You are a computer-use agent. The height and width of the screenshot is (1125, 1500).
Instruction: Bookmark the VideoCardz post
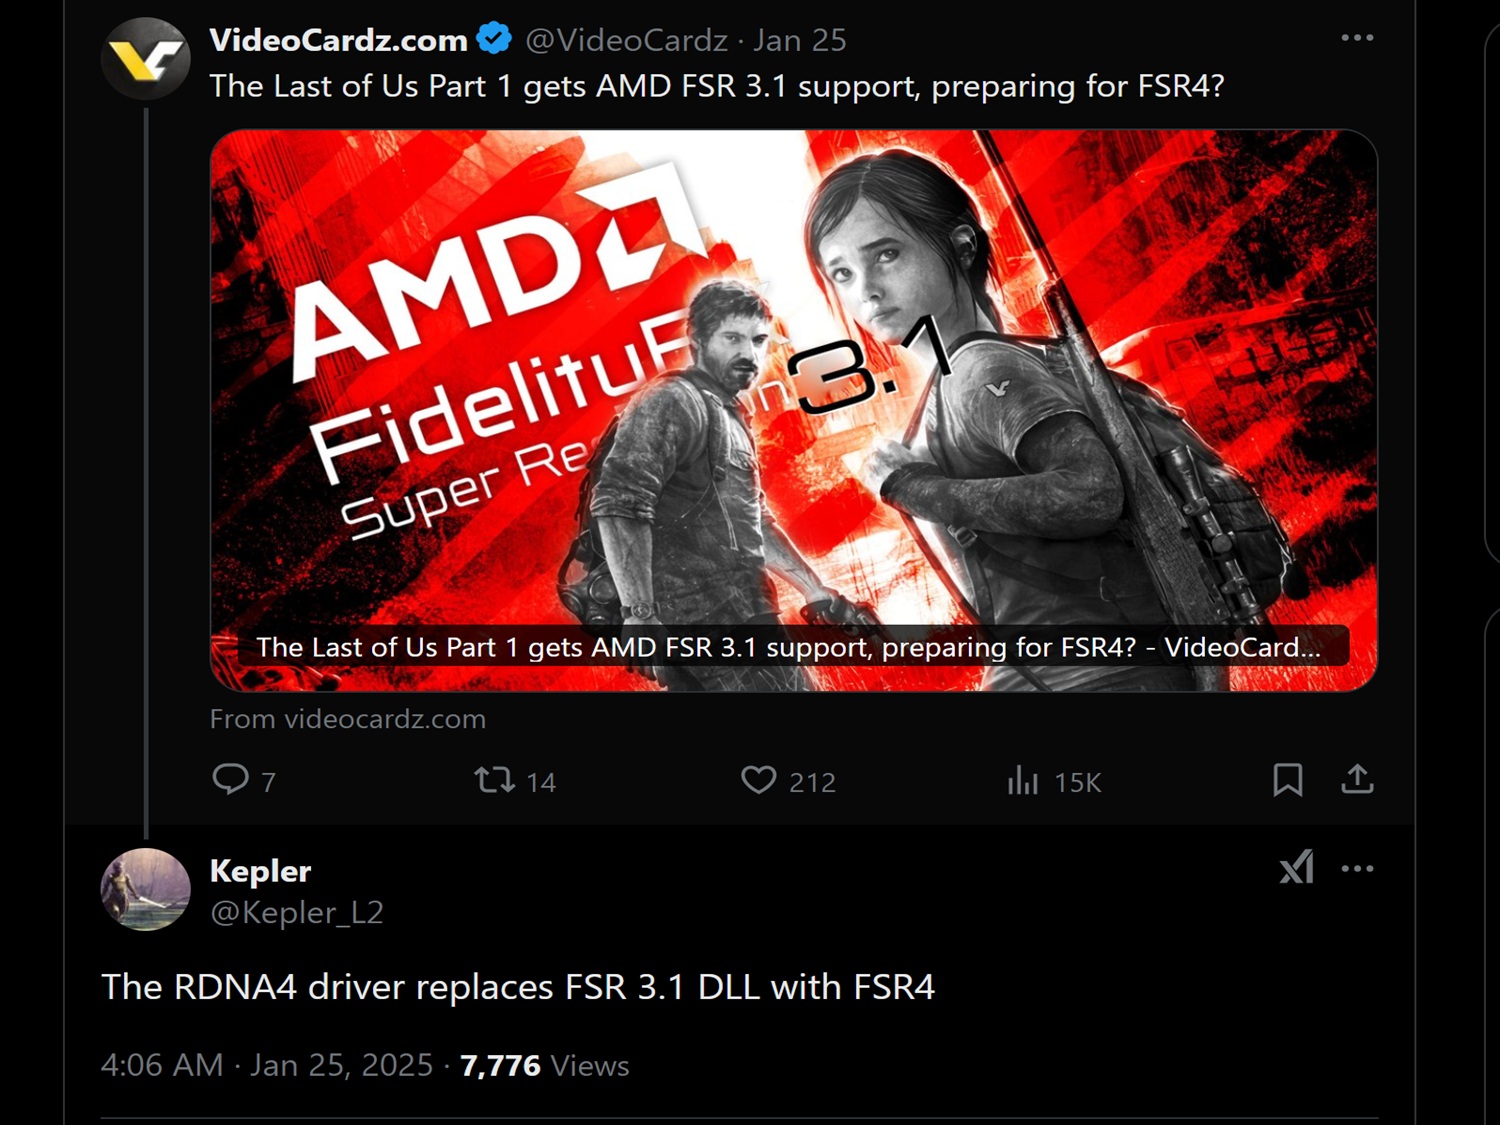pos(1287,779)
